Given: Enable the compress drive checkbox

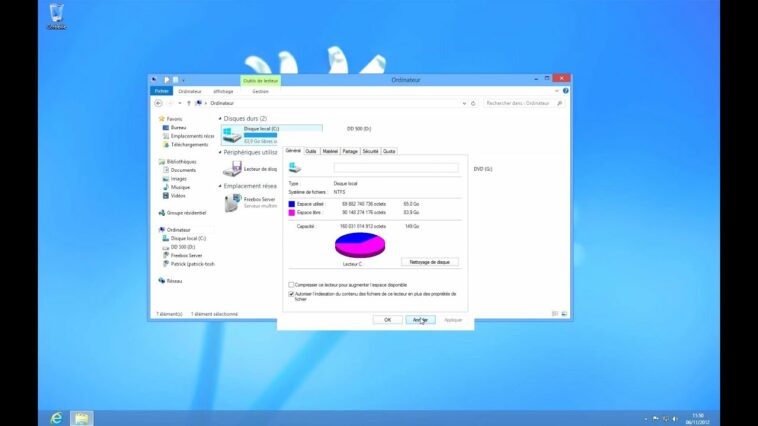Looking at the screenshot, I should pyautogui.click(x=291, y=285).
